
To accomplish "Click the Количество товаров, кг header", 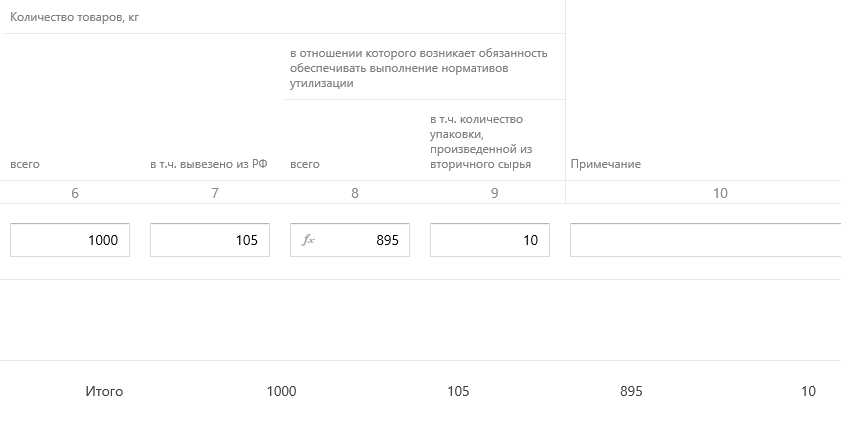I will [x=75, y=17].
